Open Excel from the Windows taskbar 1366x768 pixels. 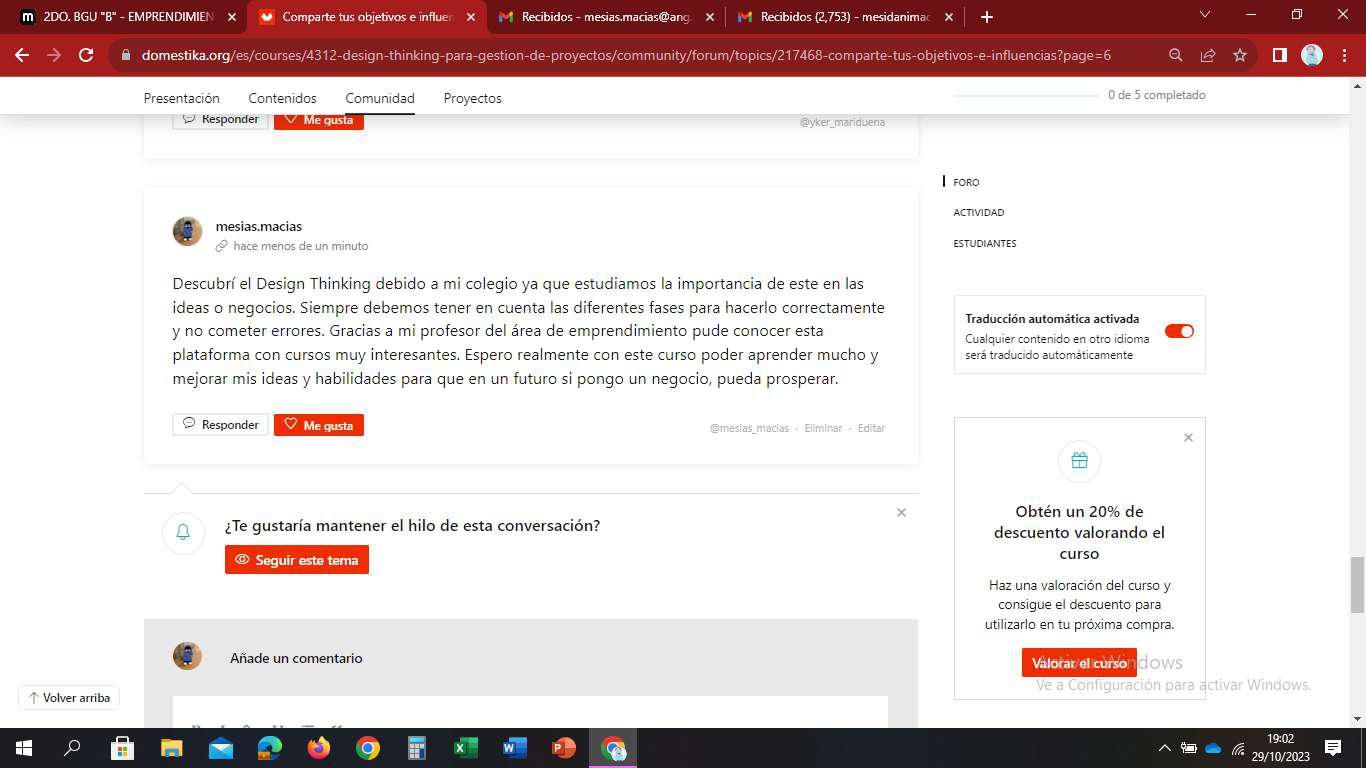(x=466, y=748)
